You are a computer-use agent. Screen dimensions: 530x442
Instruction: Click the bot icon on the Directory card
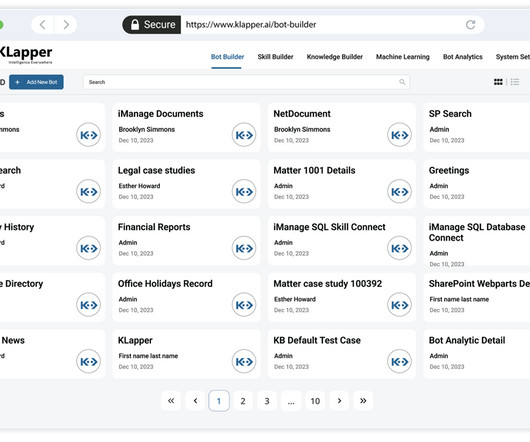point(88,305)
